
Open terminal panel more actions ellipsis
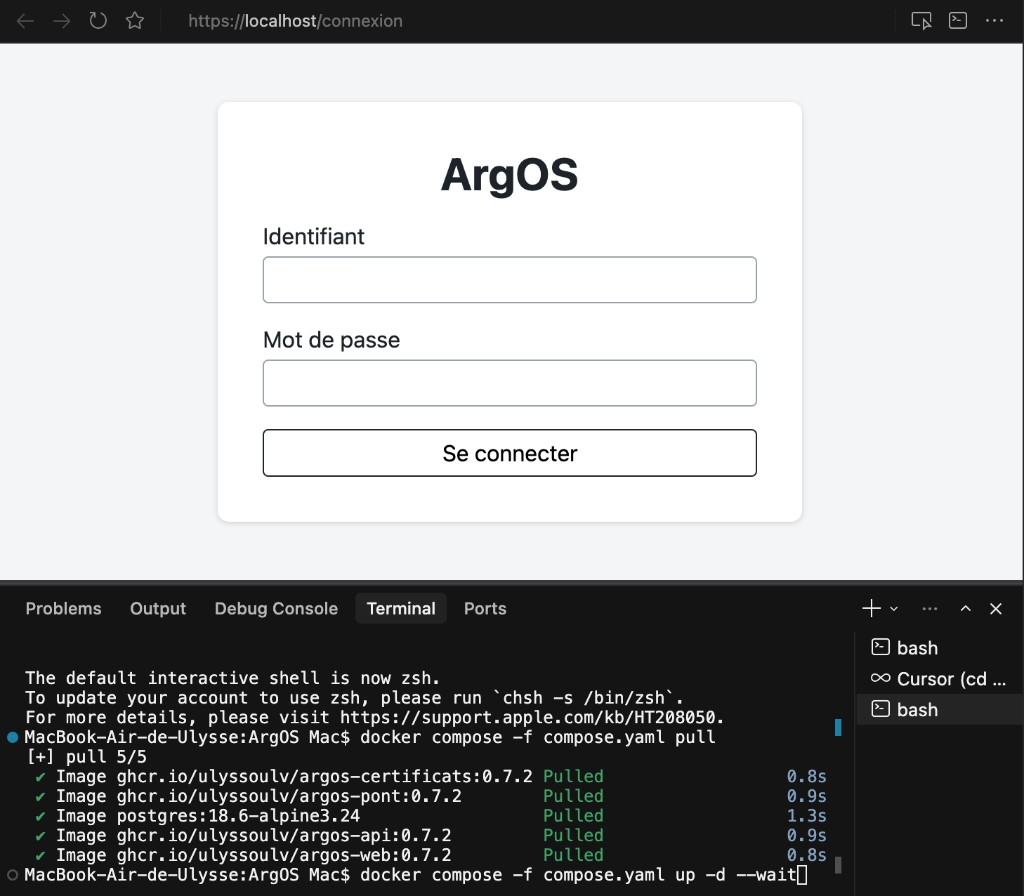930,609
